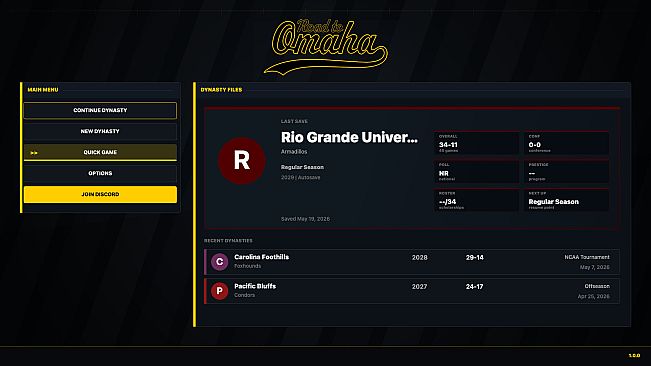Viewport: 651px width, 366px height.
Task: Click the Road to Omaha logo
Action: (326, 46)
